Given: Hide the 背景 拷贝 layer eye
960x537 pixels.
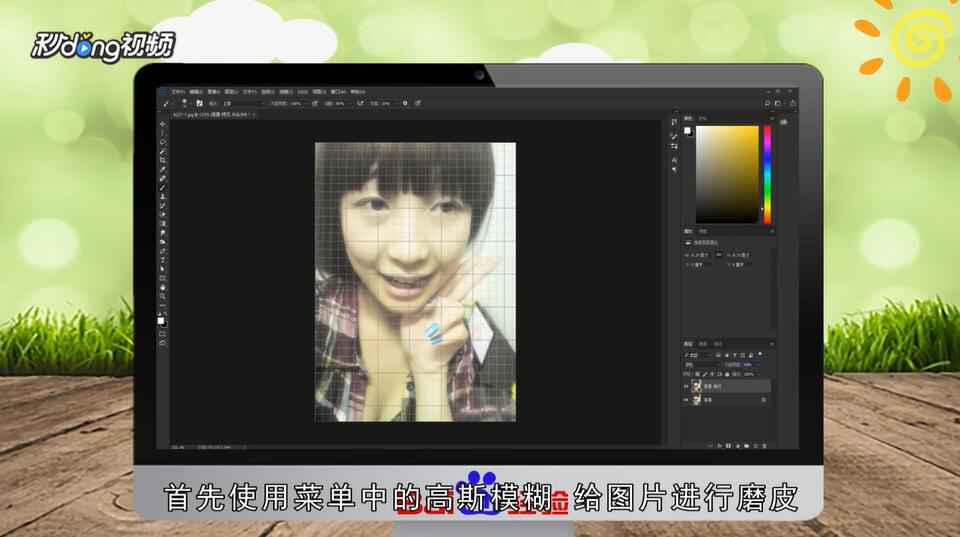Looking at the screenshot, I should pos(686,386).
